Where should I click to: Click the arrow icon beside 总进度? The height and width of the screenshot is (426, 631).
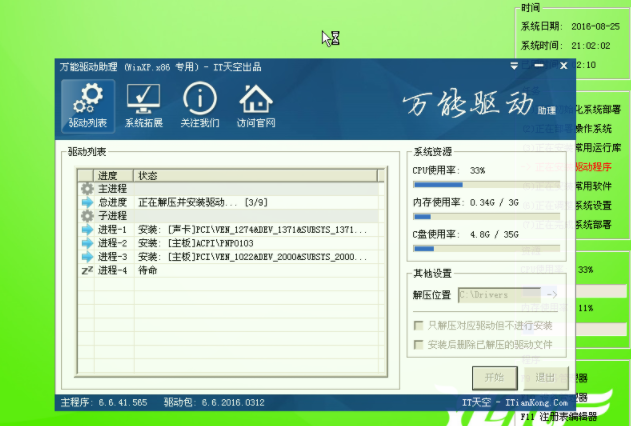coord(87,202)
